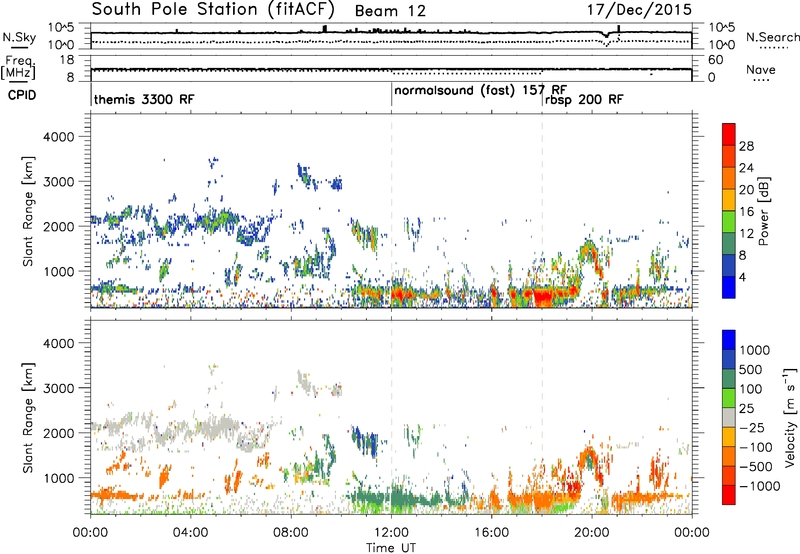
Task: Click the '3000' tick on velocity panel axis
Action: pyautogui.click(x=58, y=388)
